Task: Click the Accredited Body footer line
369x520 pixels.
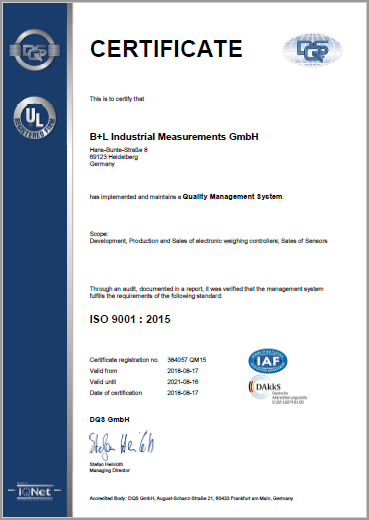Action: [x=191, y=499]
